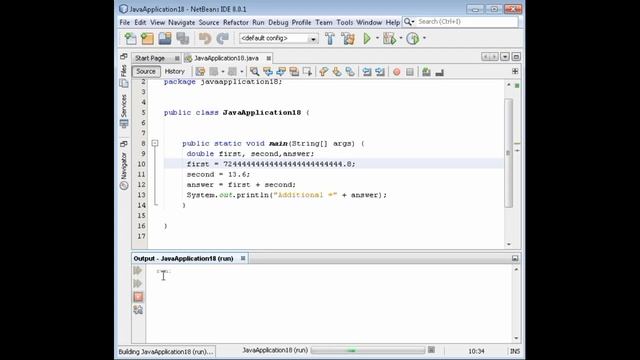
Task: Open the View menu
Action: click(x=157, y=22)
